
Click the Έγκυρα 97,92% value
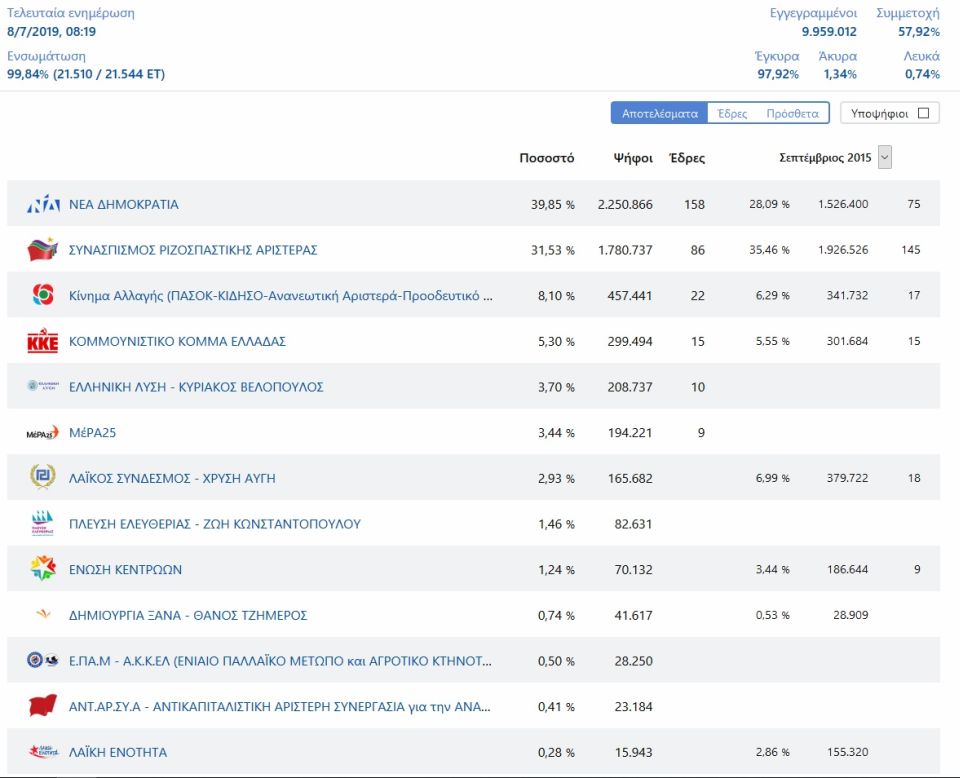(x=778, y=74)
